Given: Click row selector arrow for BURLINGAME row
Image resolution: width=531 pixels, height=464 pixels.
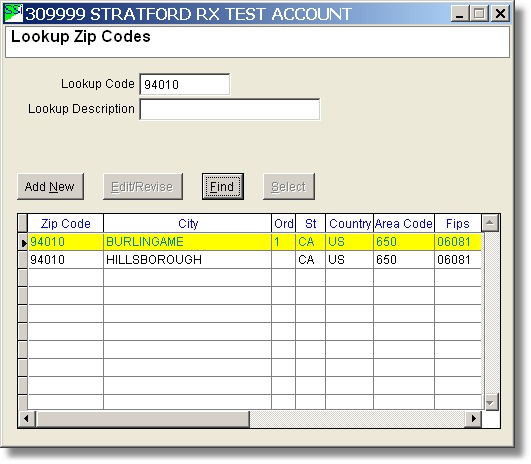Looking at the screenshot, I should [x=23, y=242].
